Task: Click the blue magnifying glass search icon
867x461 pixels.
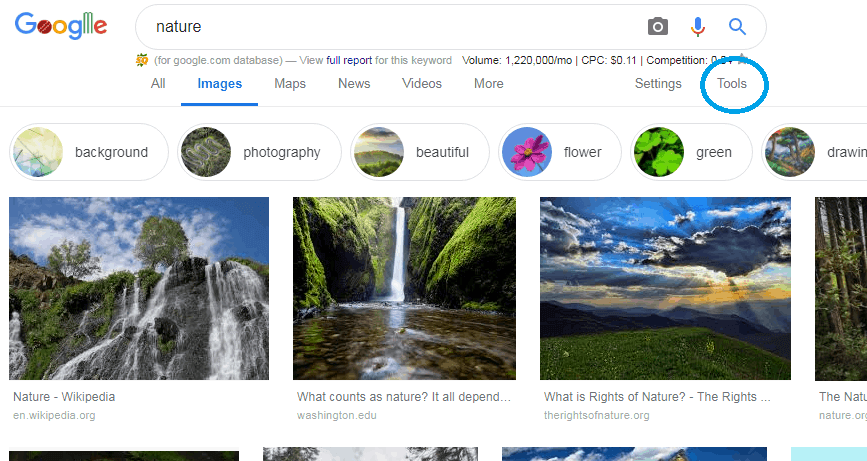Action: 737,27
